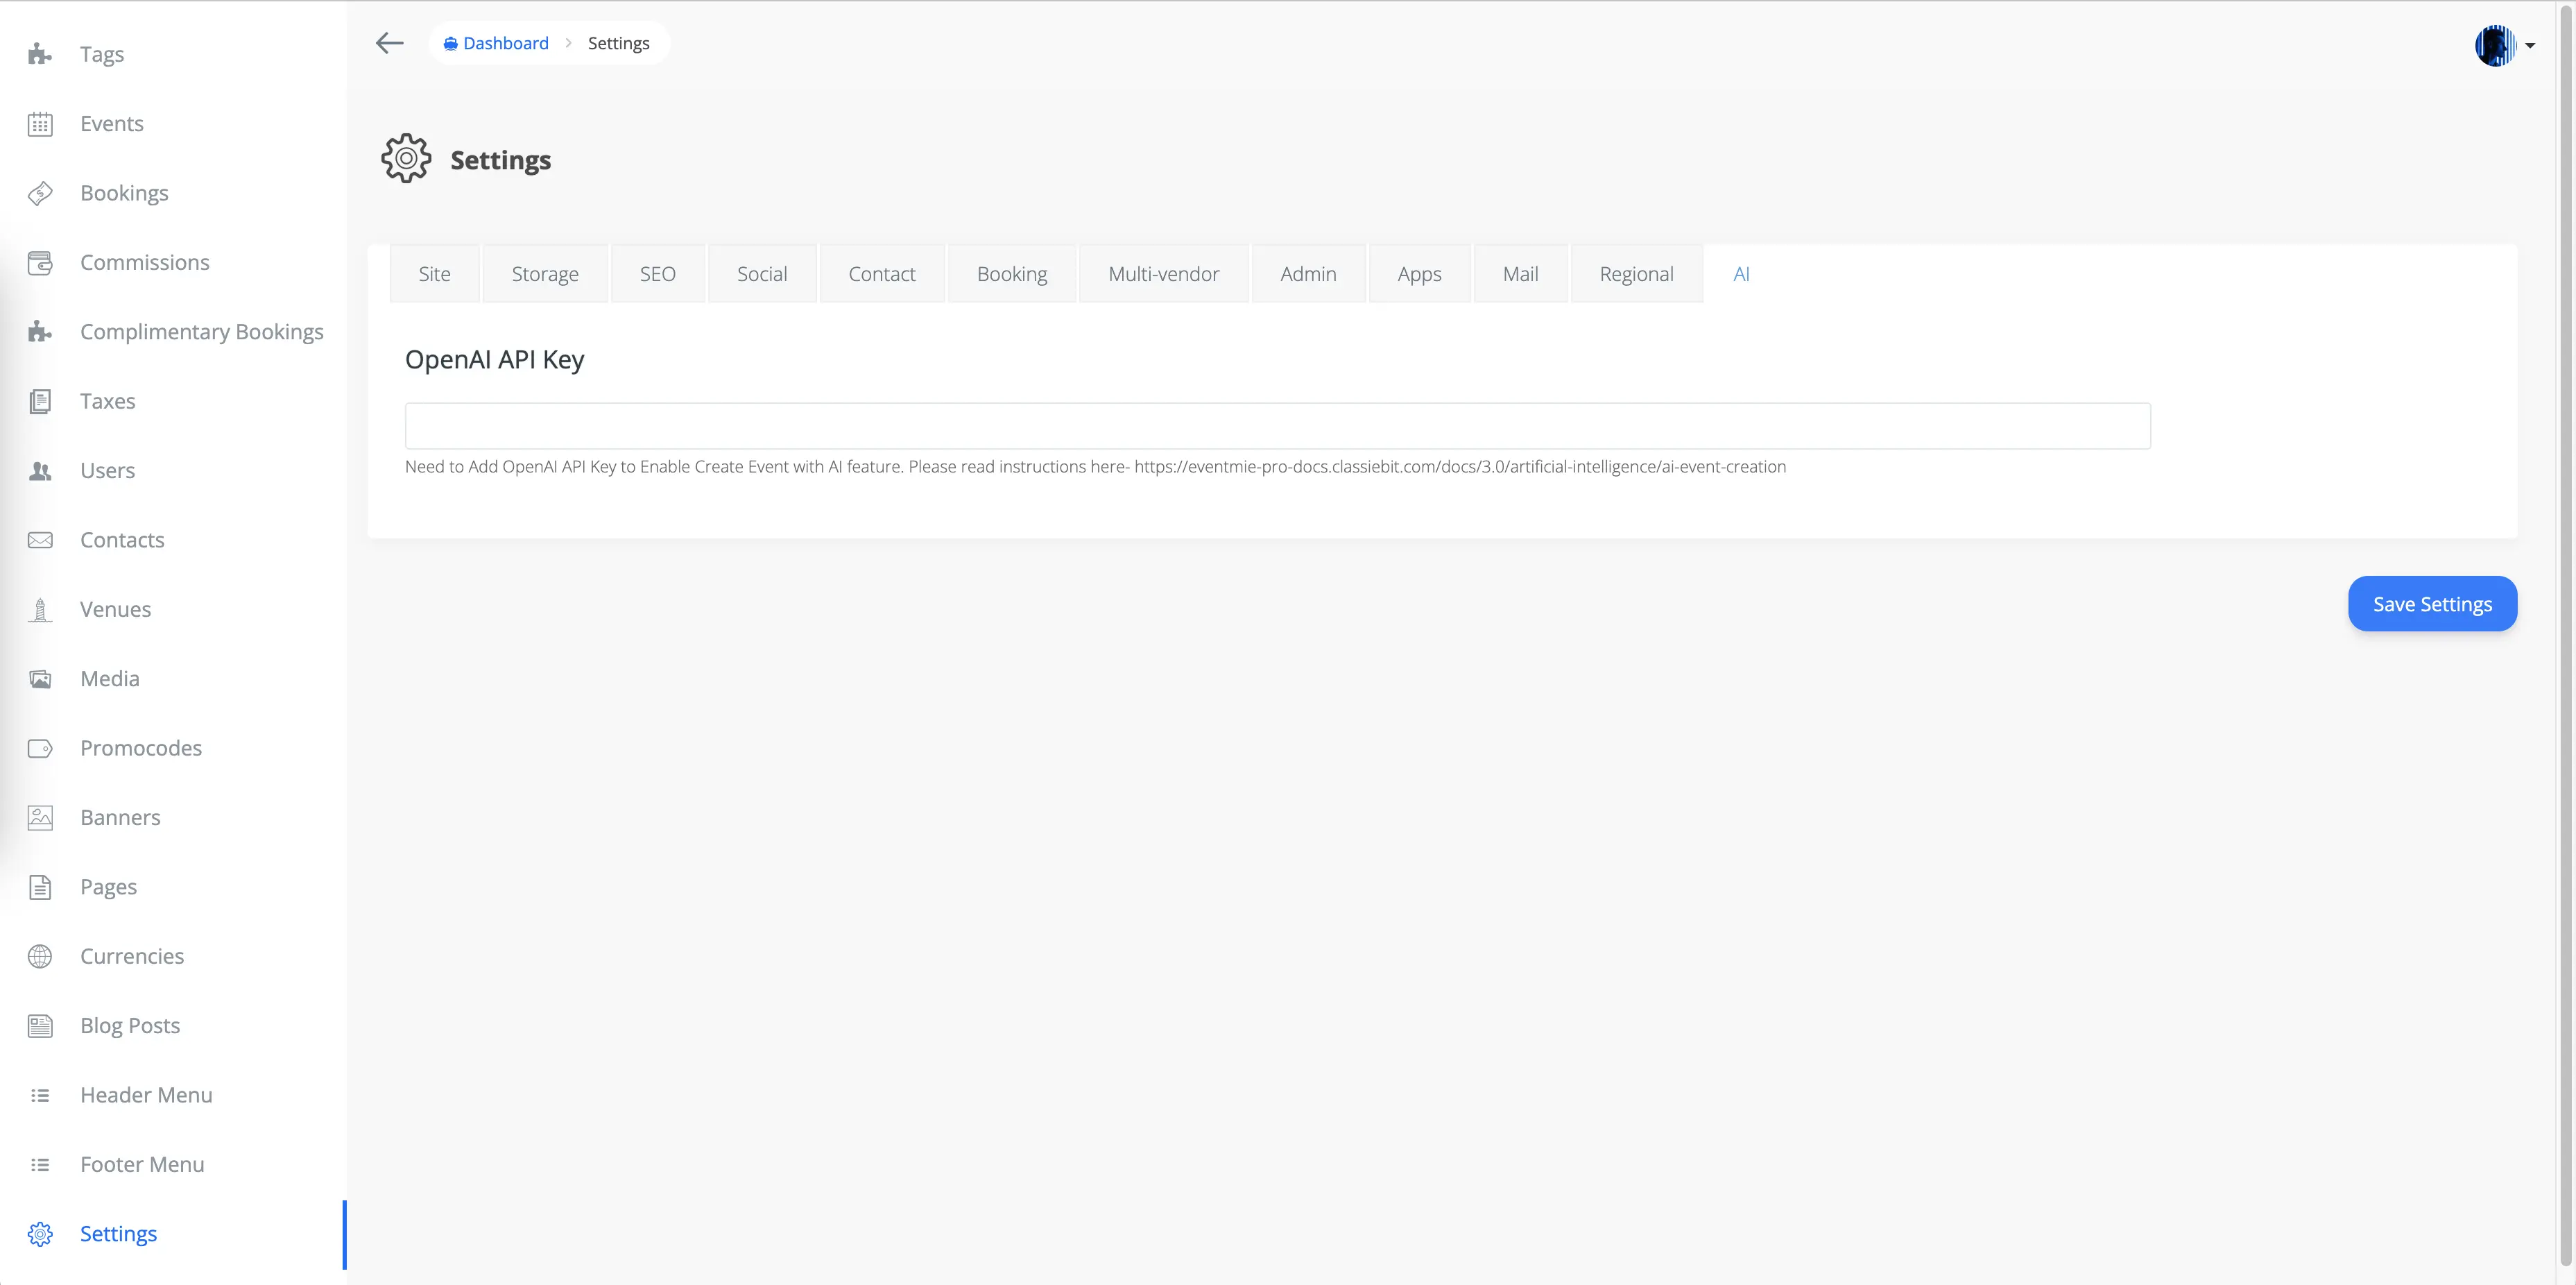Select the Booking tab
The height and width of the screenshot is (1285, 2576).
coord(1012,273)
